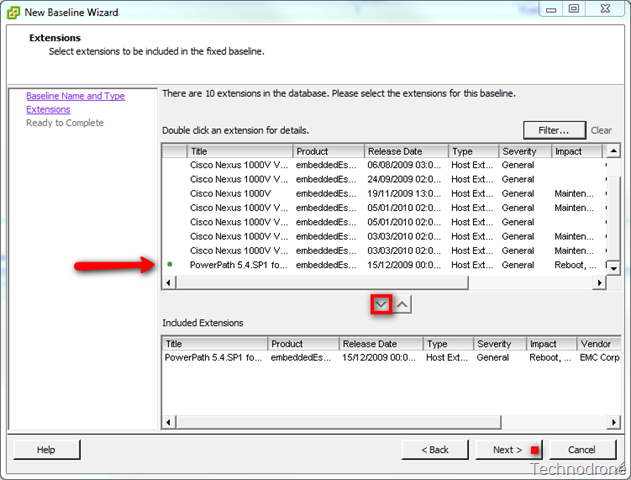Select PowerPath 5.4.SP1 in Included Extensions

[391, 358]
